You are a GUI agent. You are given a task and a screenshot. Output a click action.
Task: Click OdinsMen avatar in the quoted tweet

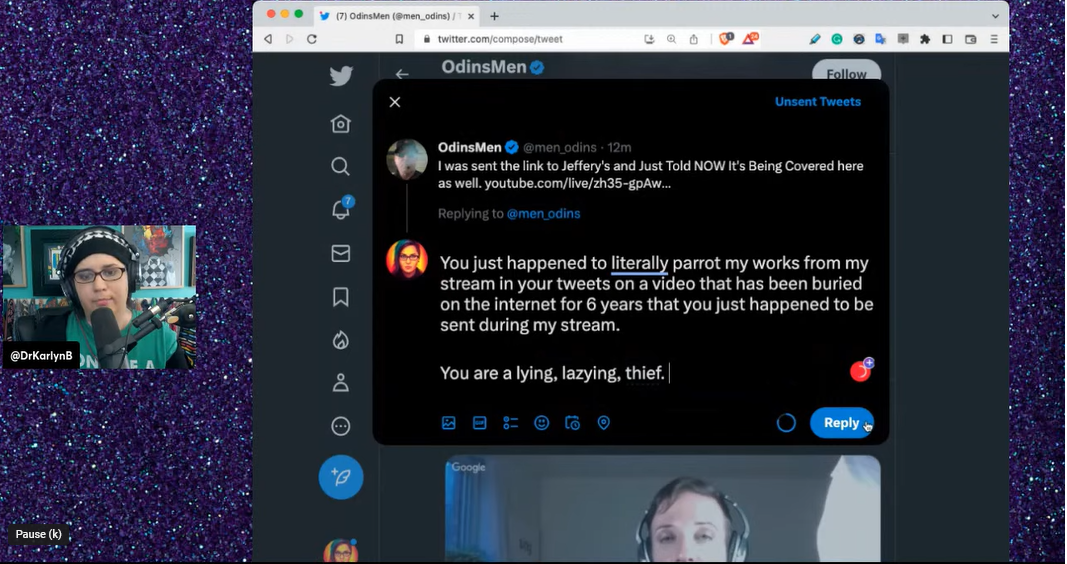407,159
